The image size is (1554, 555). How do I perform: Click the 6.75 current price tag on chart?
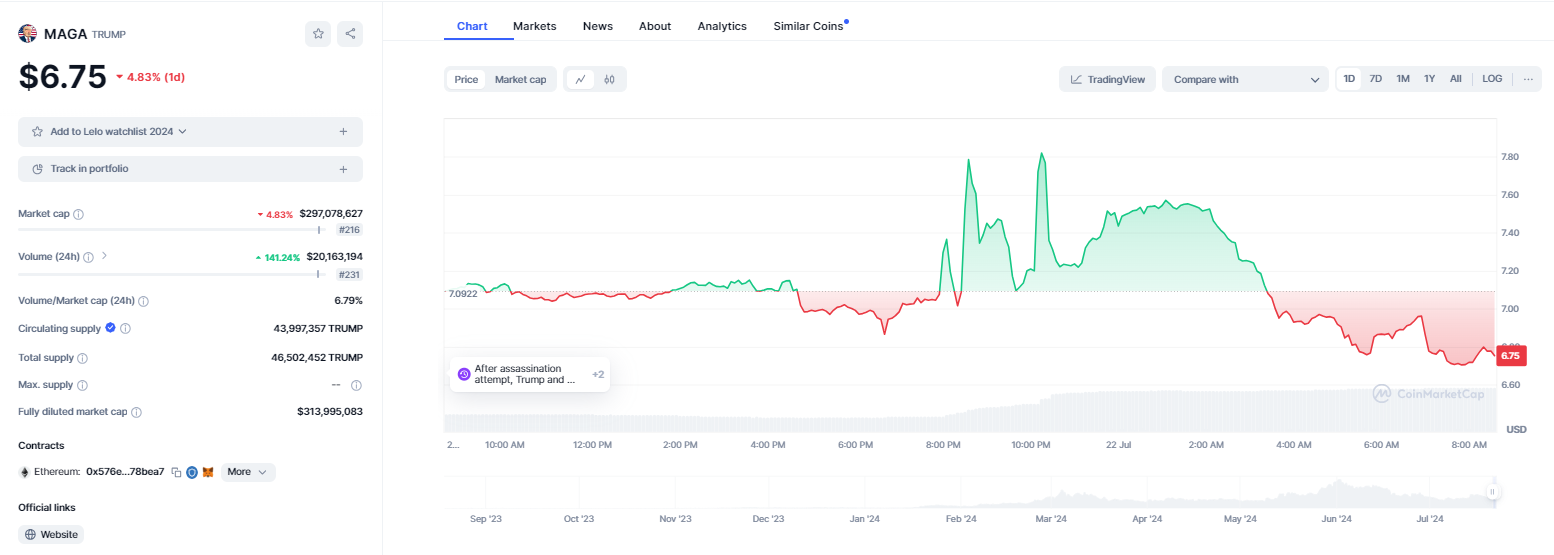tap(1511, 355)
